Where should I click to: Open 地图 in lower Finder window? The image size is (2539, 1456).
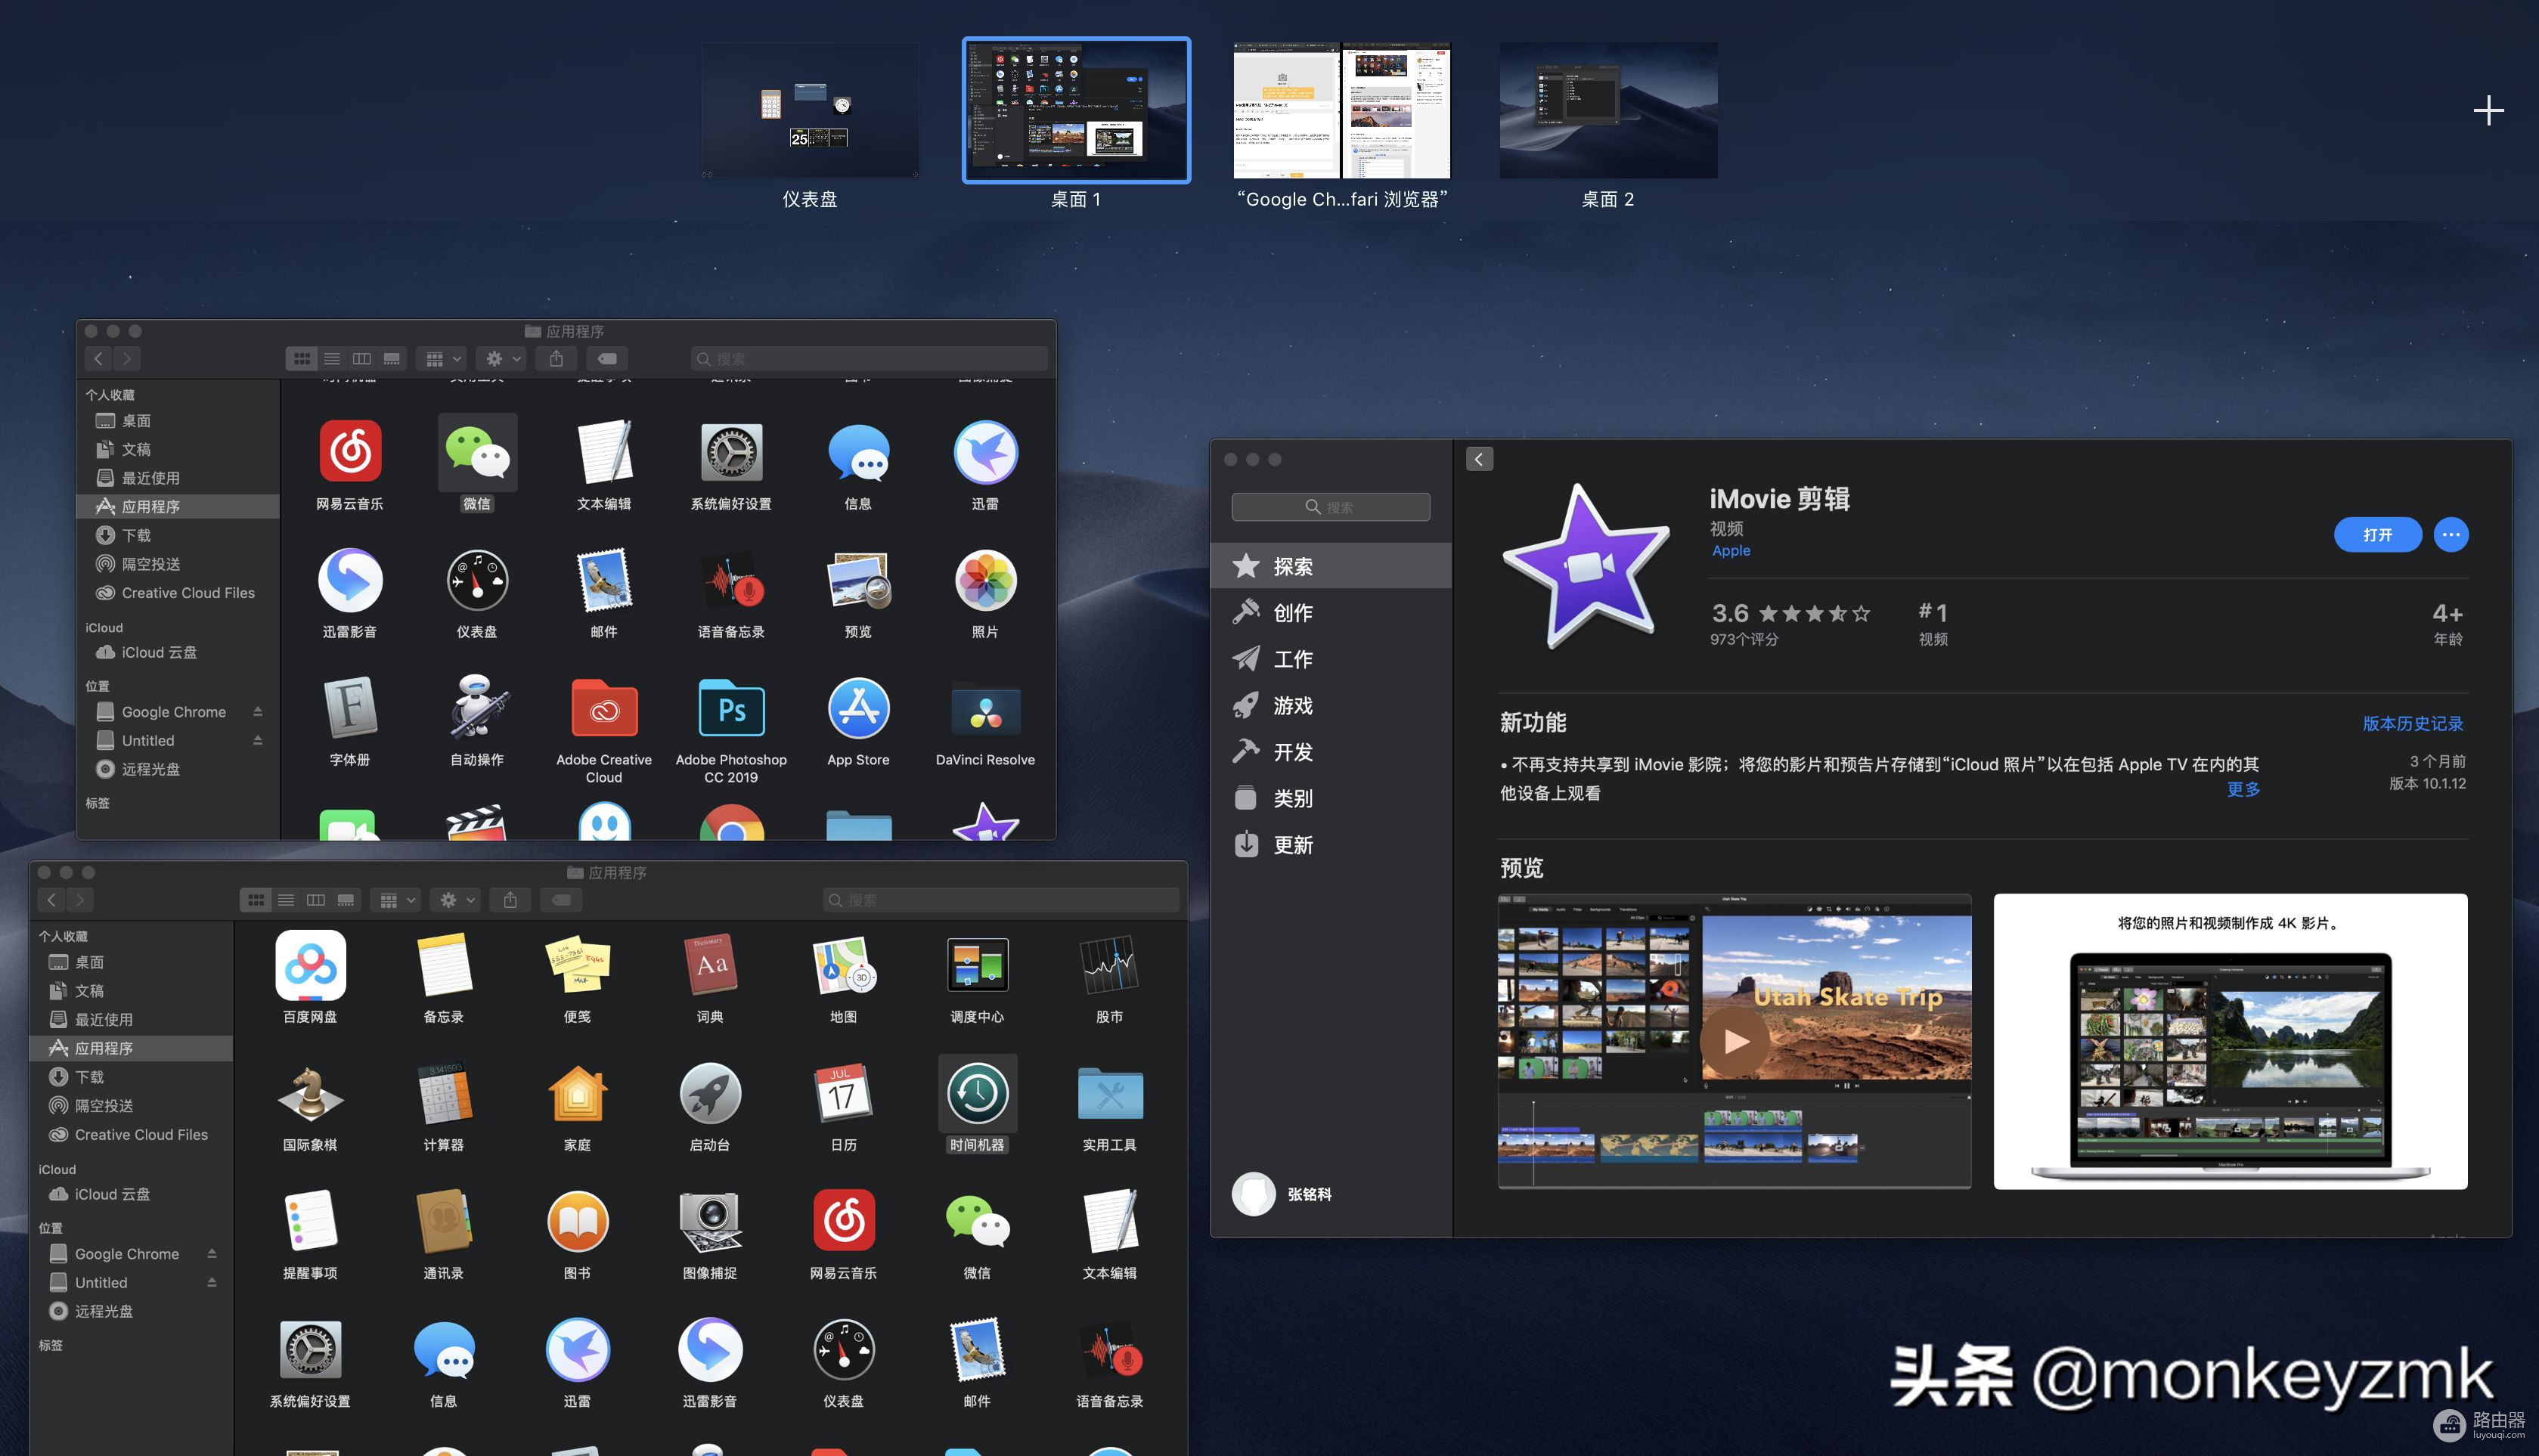tap(843, 965)
